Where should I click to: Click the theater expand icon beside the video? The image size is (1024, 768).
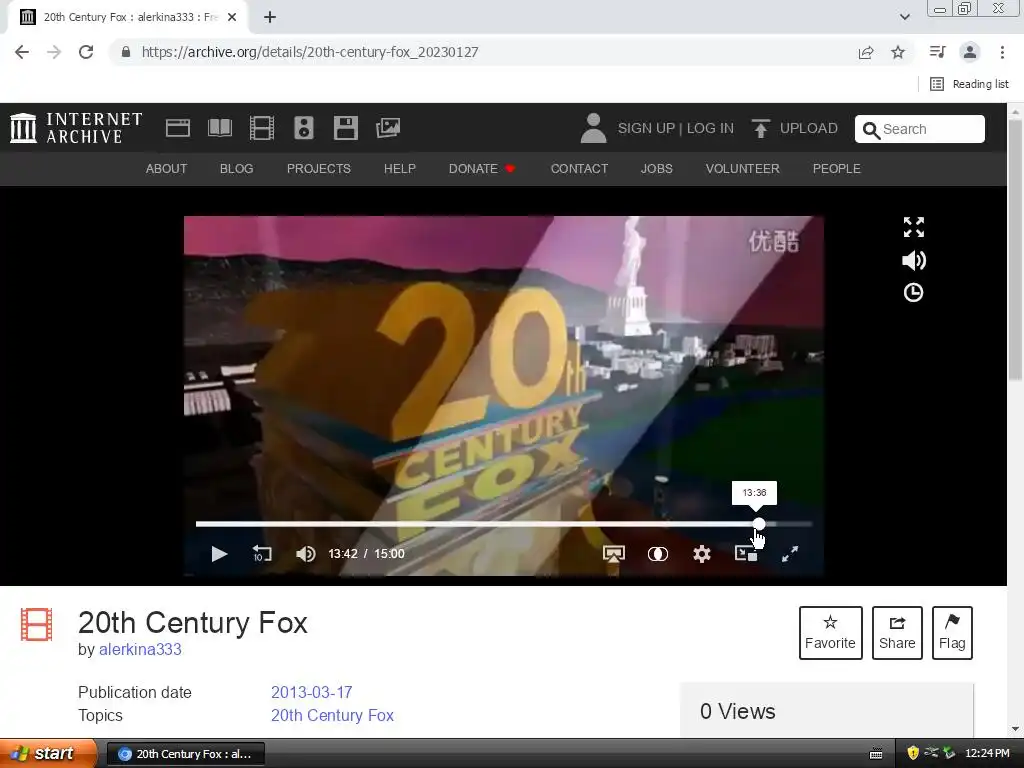(914, 227)
